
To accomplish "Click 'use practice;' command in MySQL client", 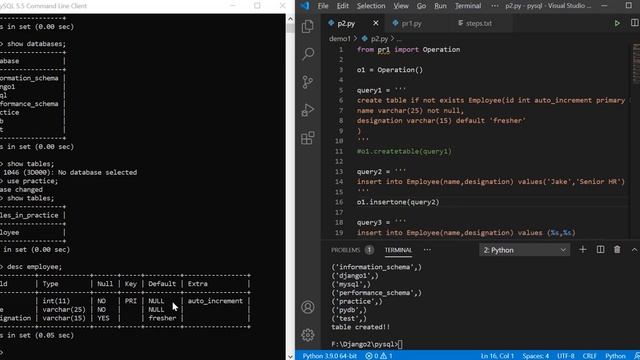I will pos(32,181).
